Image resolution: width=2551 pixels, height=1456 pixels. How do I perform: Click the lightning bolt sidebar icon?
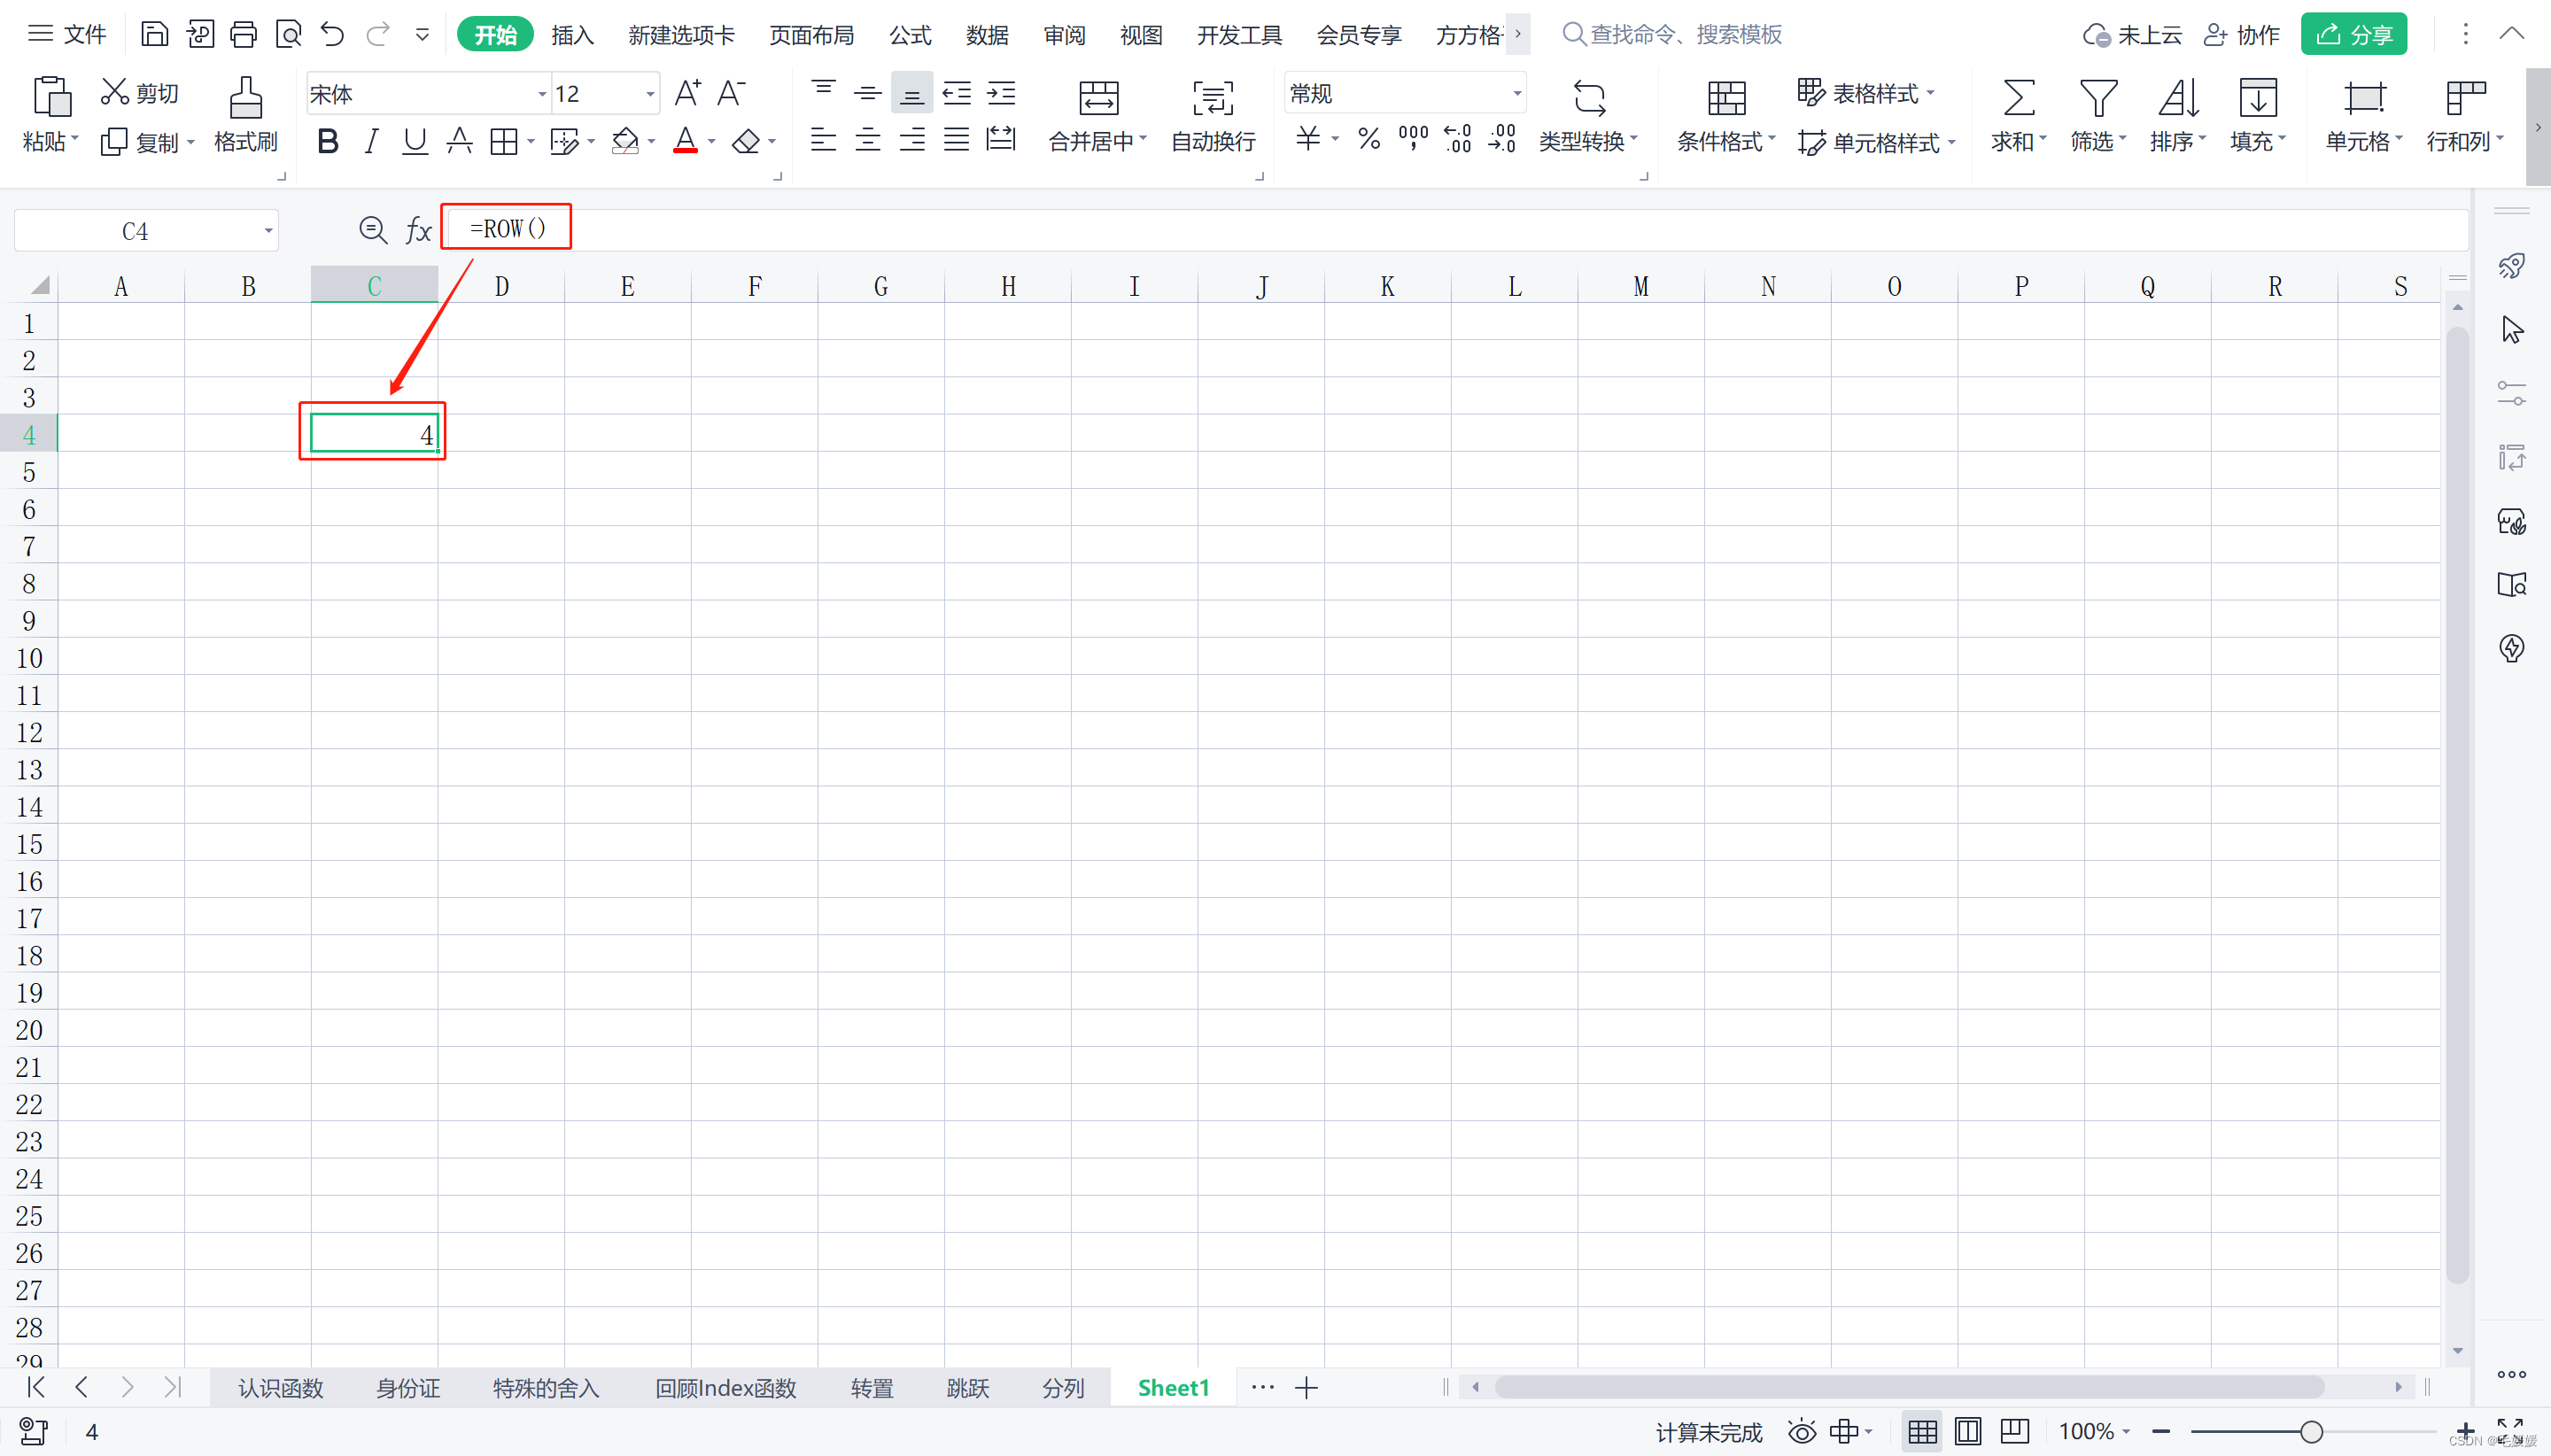click(2512, 648)
